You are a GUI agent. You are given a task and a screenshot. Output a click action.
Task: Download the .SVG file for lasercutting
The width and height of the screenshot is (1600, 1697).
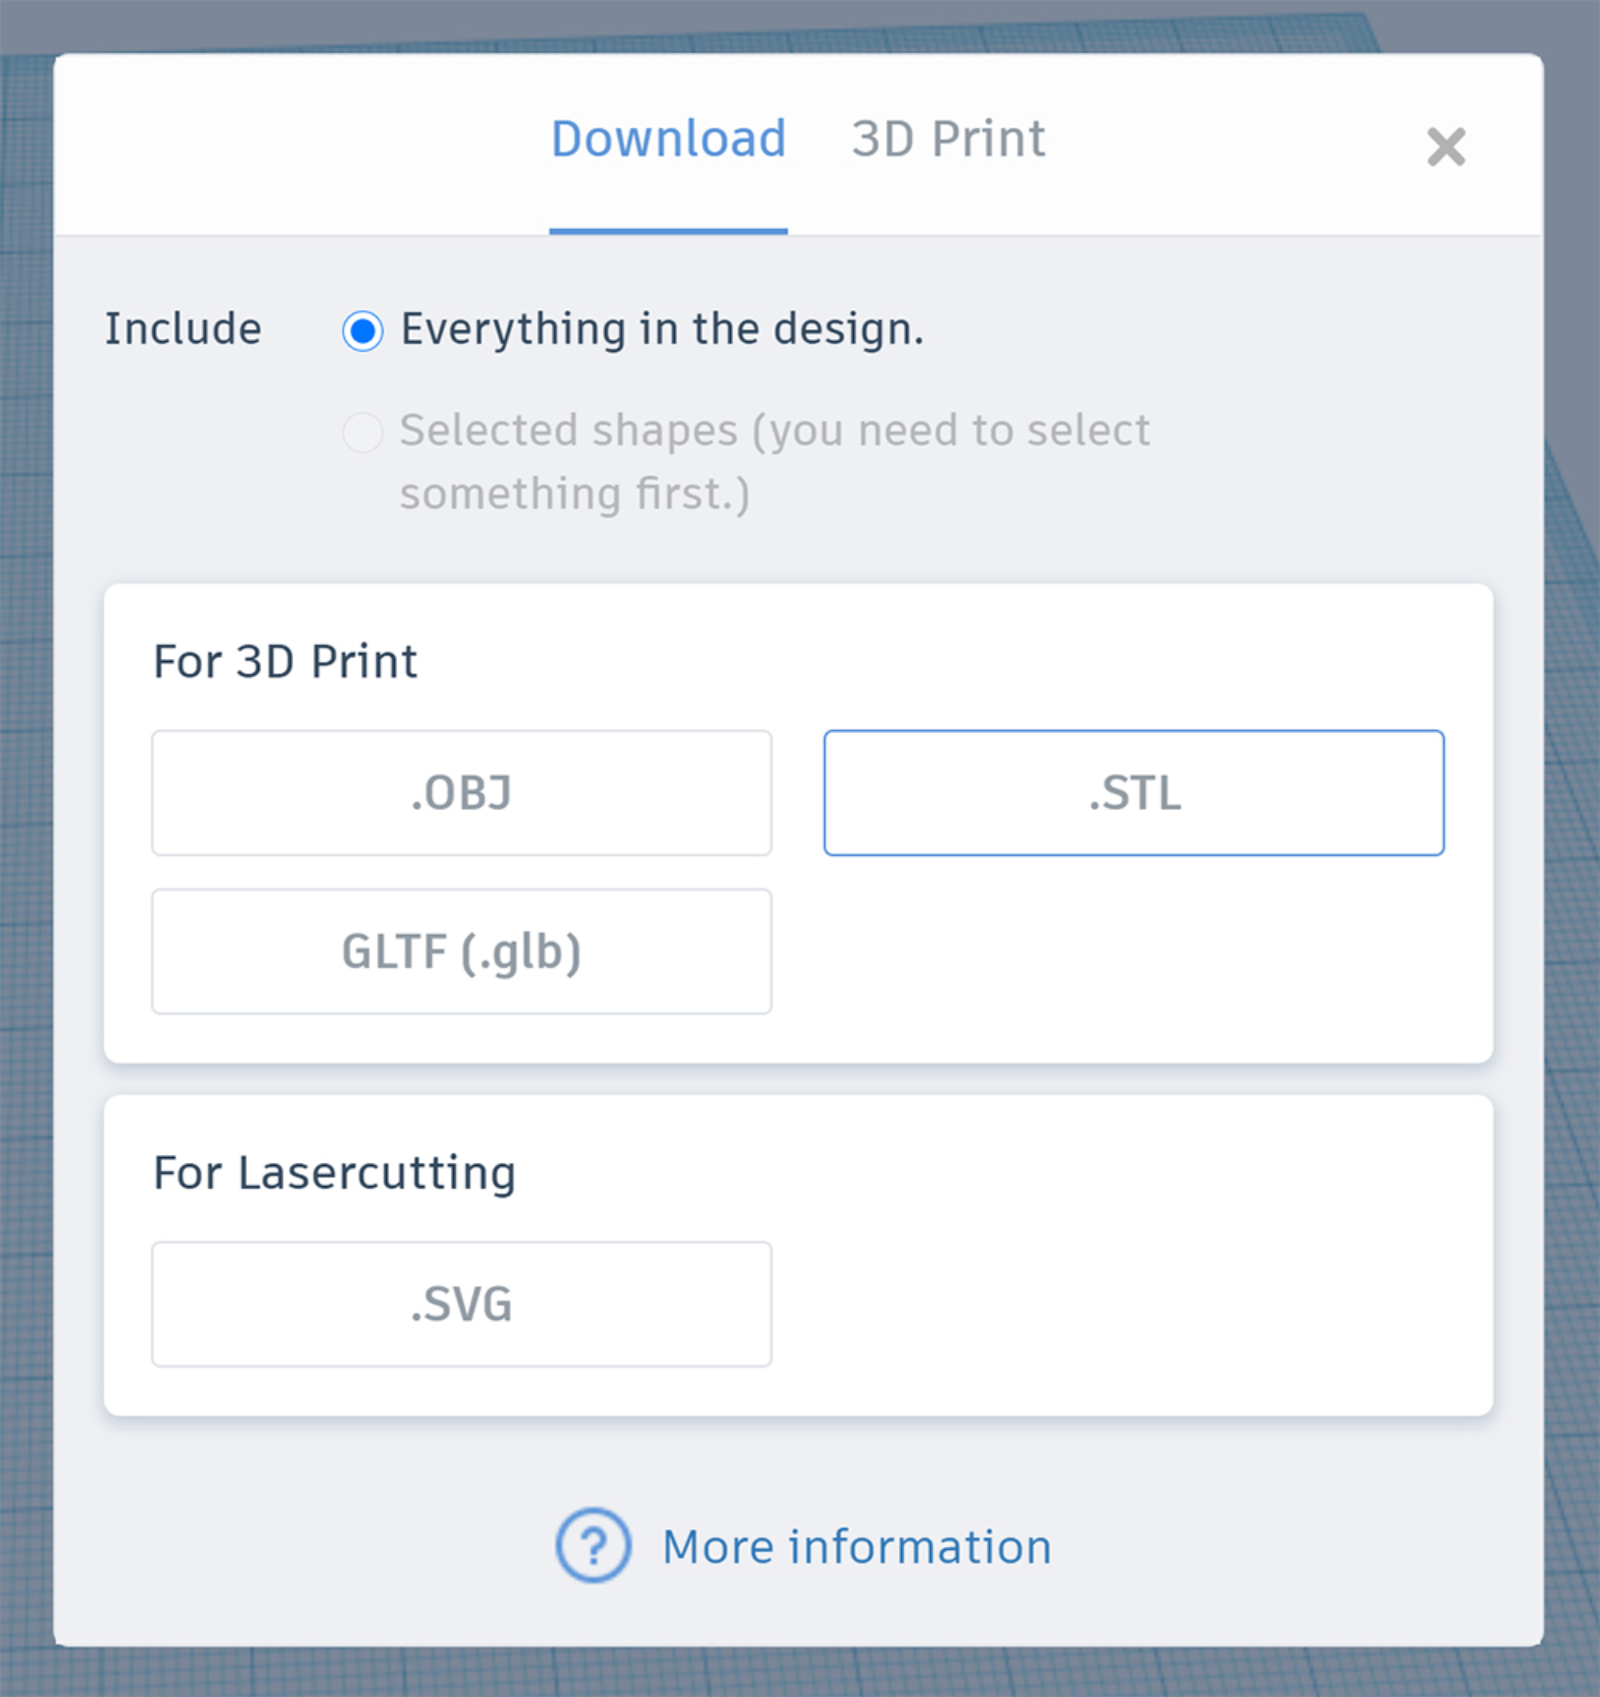(461, 1304)
